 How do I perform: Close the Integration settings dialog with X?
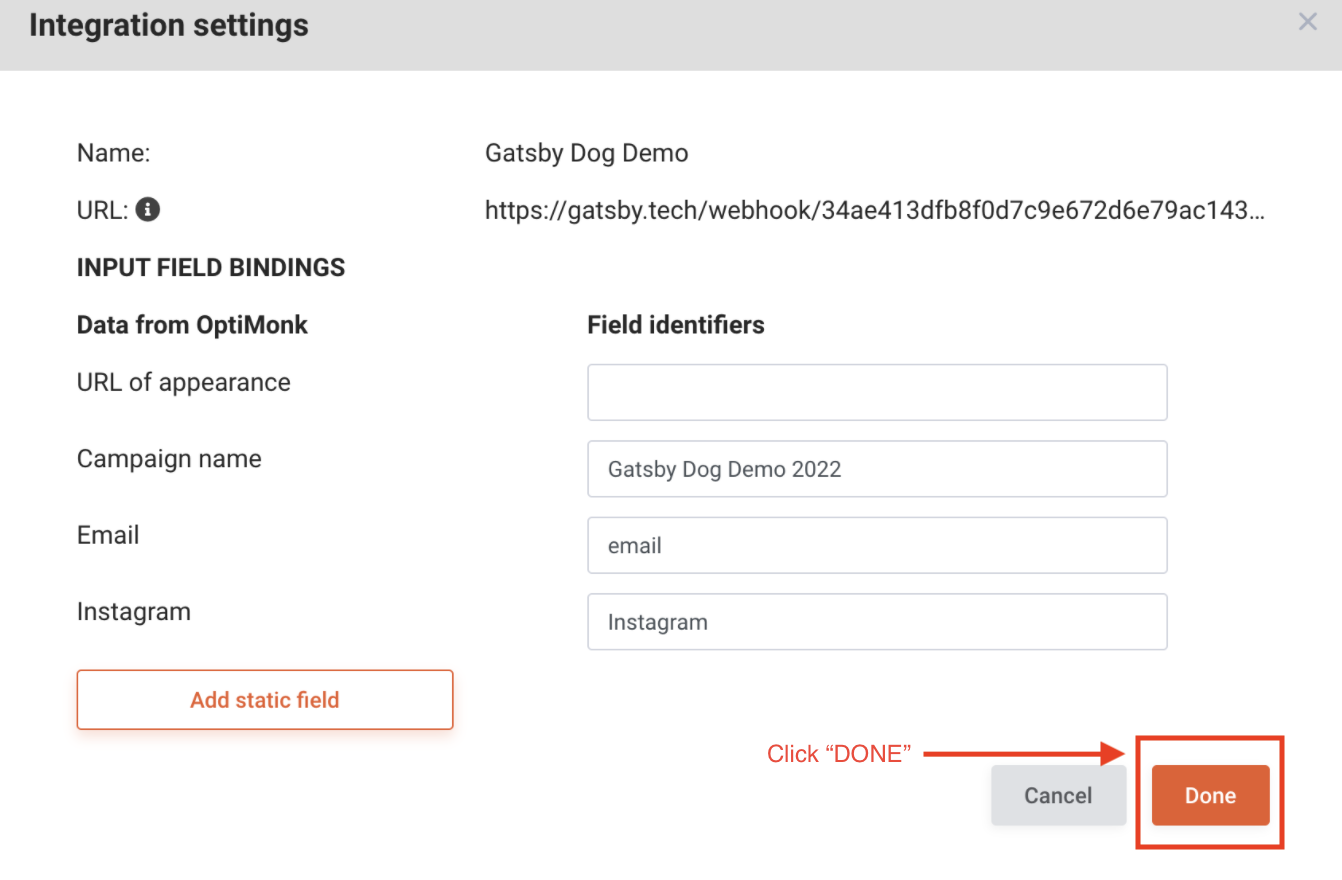coord(1307,21)
